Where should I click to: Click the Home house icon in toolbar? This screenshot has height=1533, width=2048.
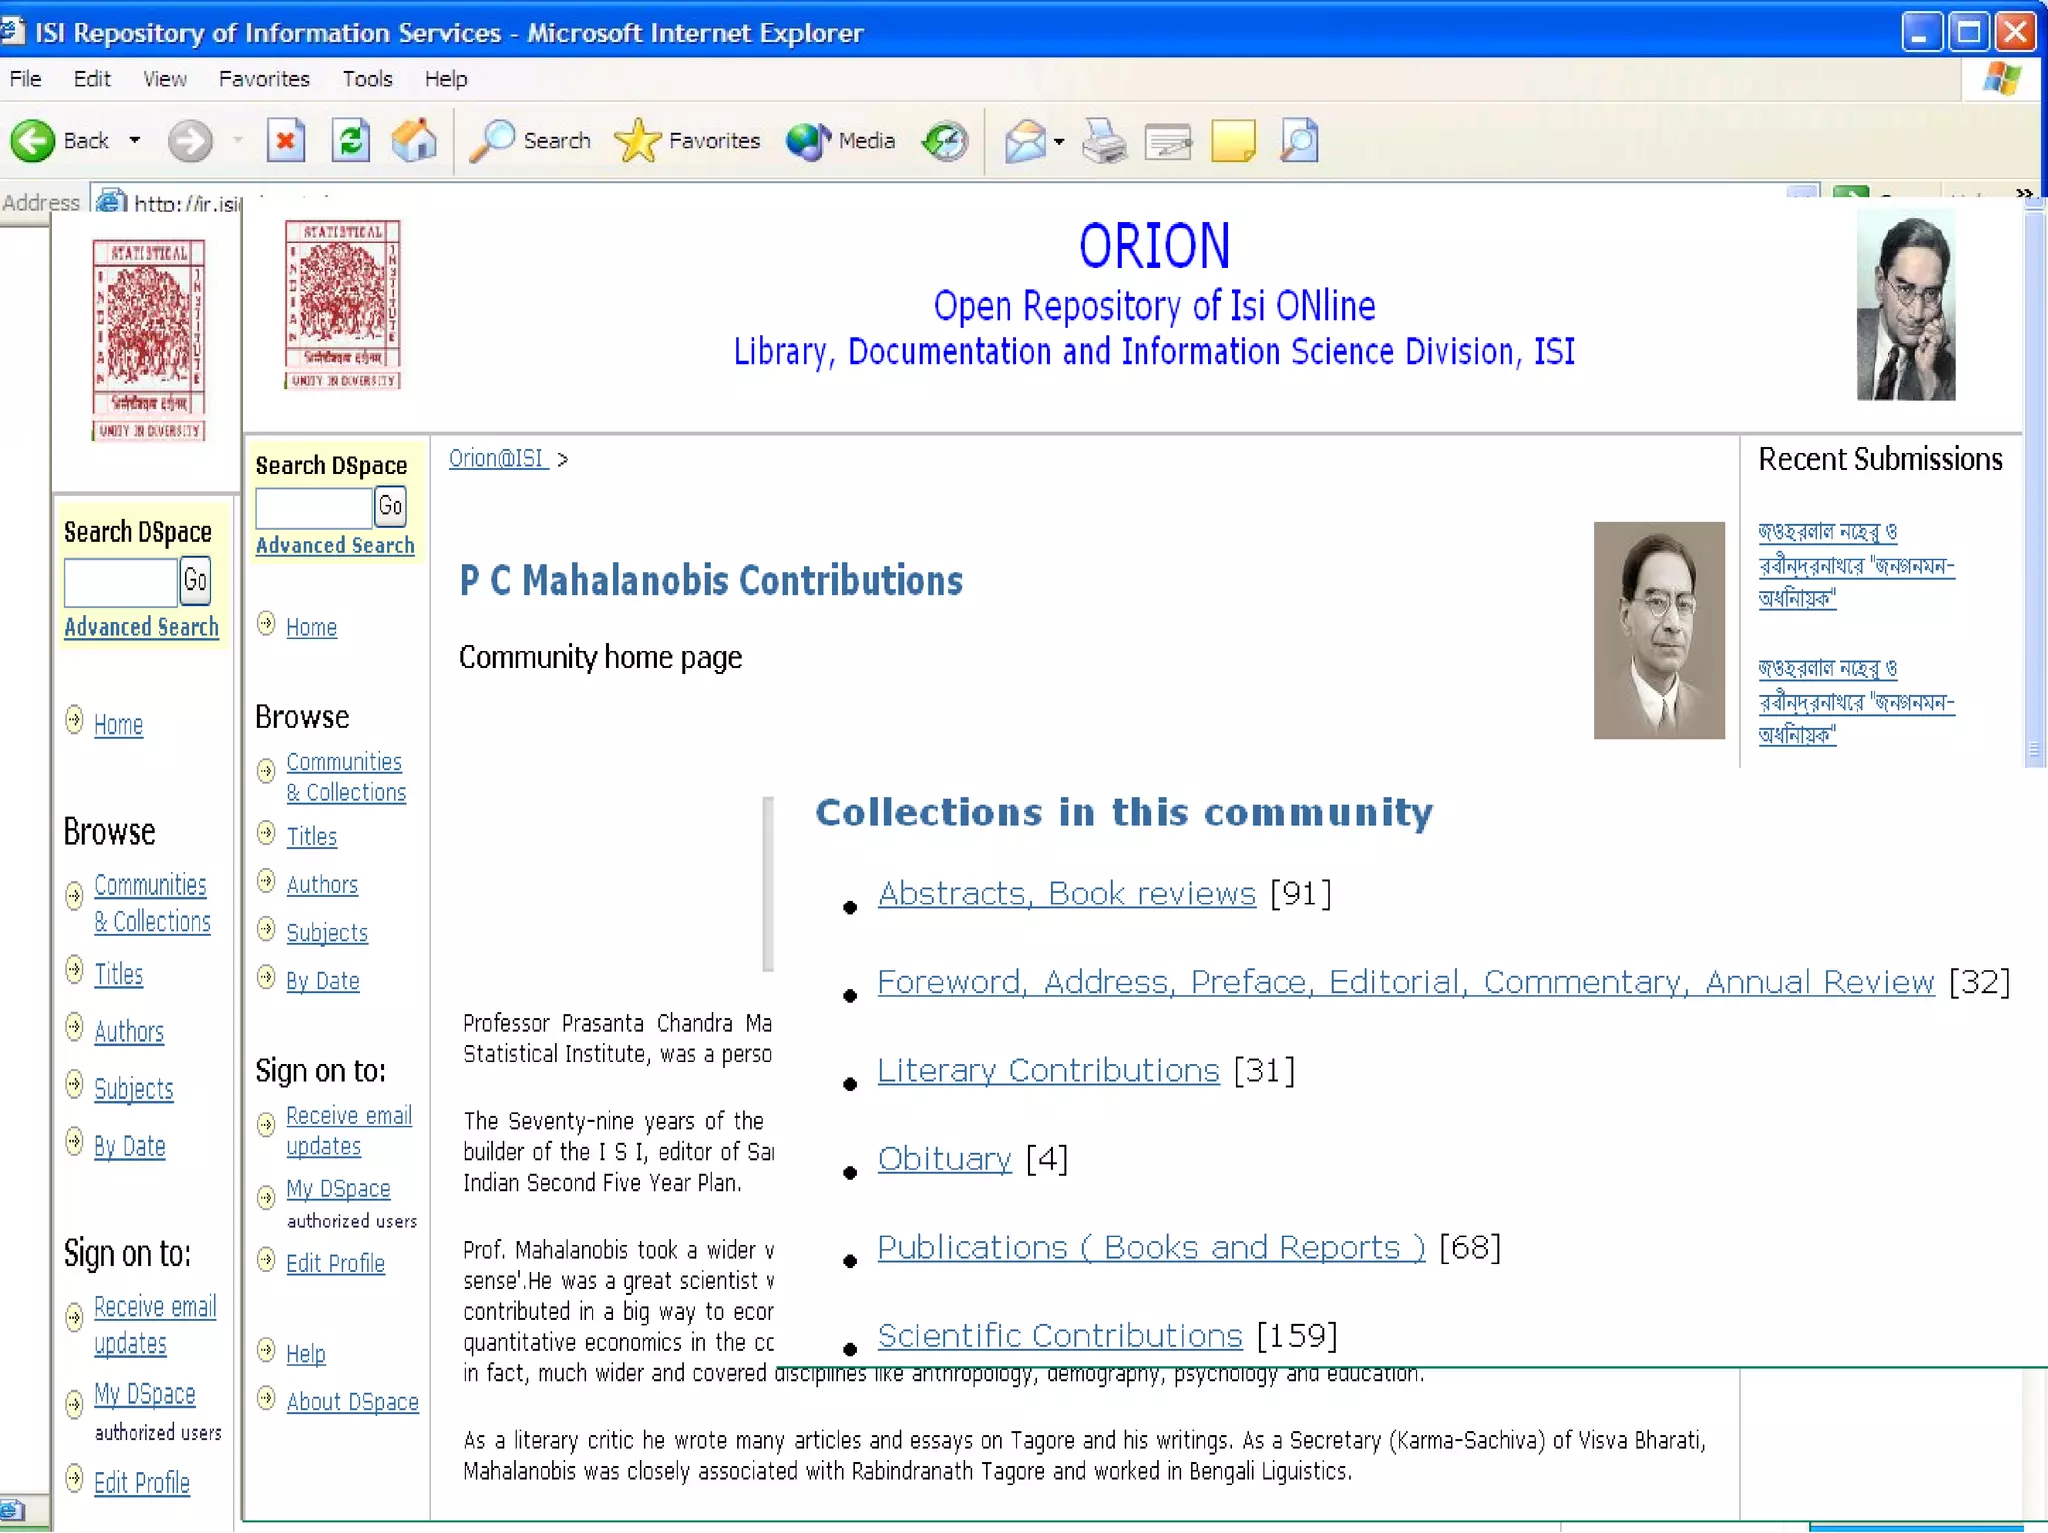414,141
